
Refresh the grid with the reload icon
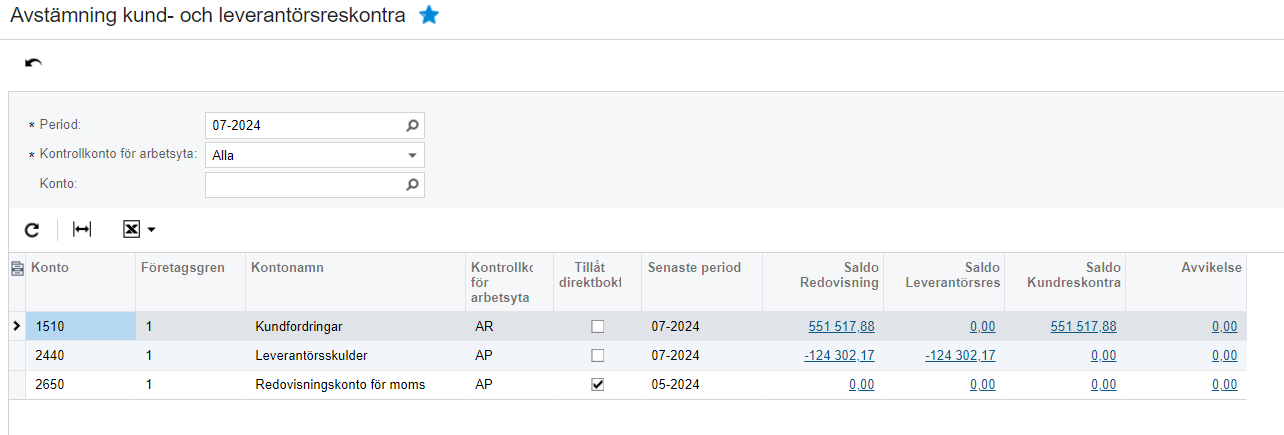tap(32, 229)
